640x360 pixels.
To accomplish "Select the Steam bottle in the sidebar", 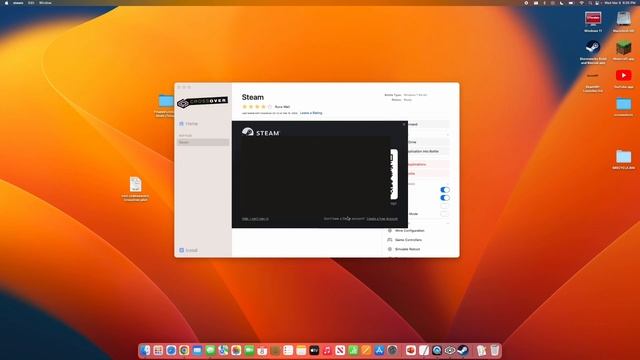I will tap(203, 142).
